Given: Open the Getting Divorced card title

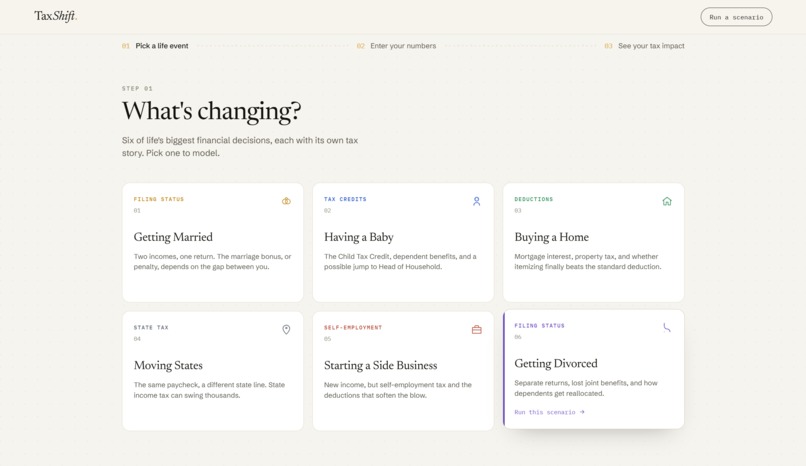Looking at the screenshot, I should (556, 363).
